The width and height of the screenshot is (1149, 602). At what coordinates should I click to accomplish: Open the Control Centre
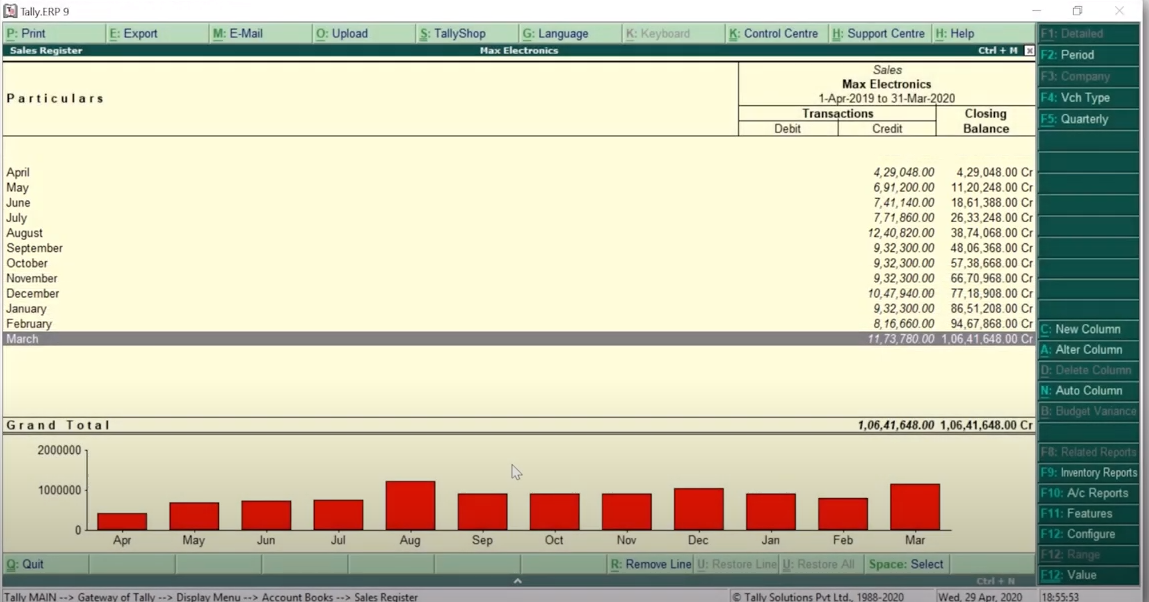[x=774, y=33]
